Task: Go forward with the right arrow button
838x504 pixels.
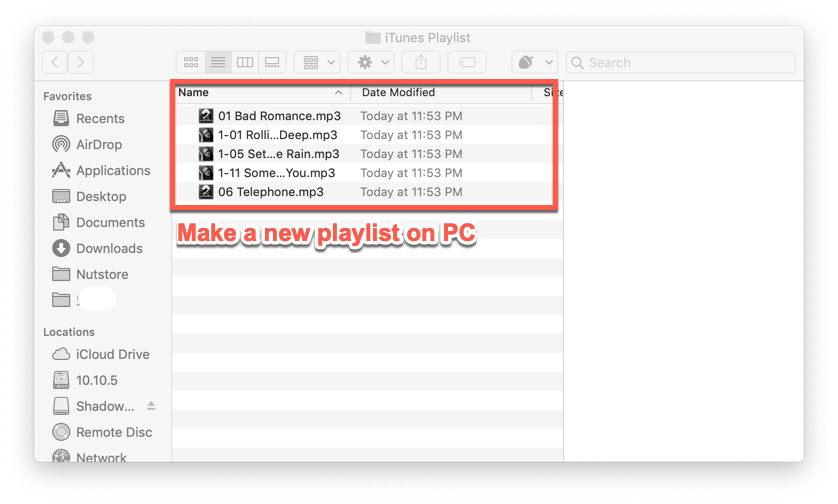Action: click(81, 63)
